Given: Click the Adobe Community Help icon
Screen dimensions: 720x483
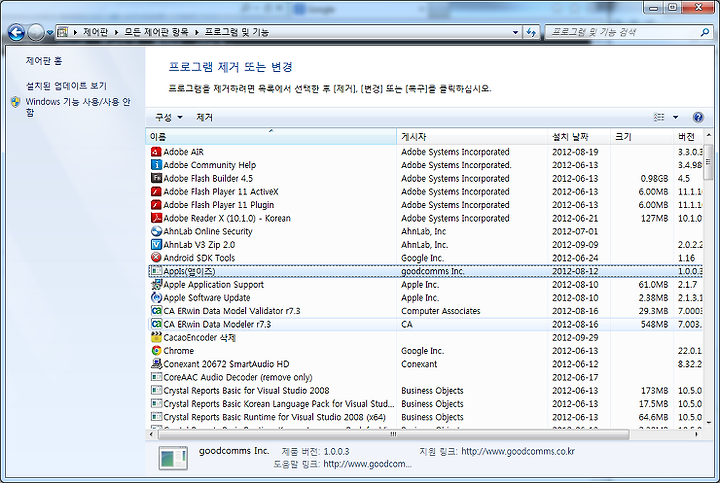Looking at the screenshot, I should [x=156, y=165].
